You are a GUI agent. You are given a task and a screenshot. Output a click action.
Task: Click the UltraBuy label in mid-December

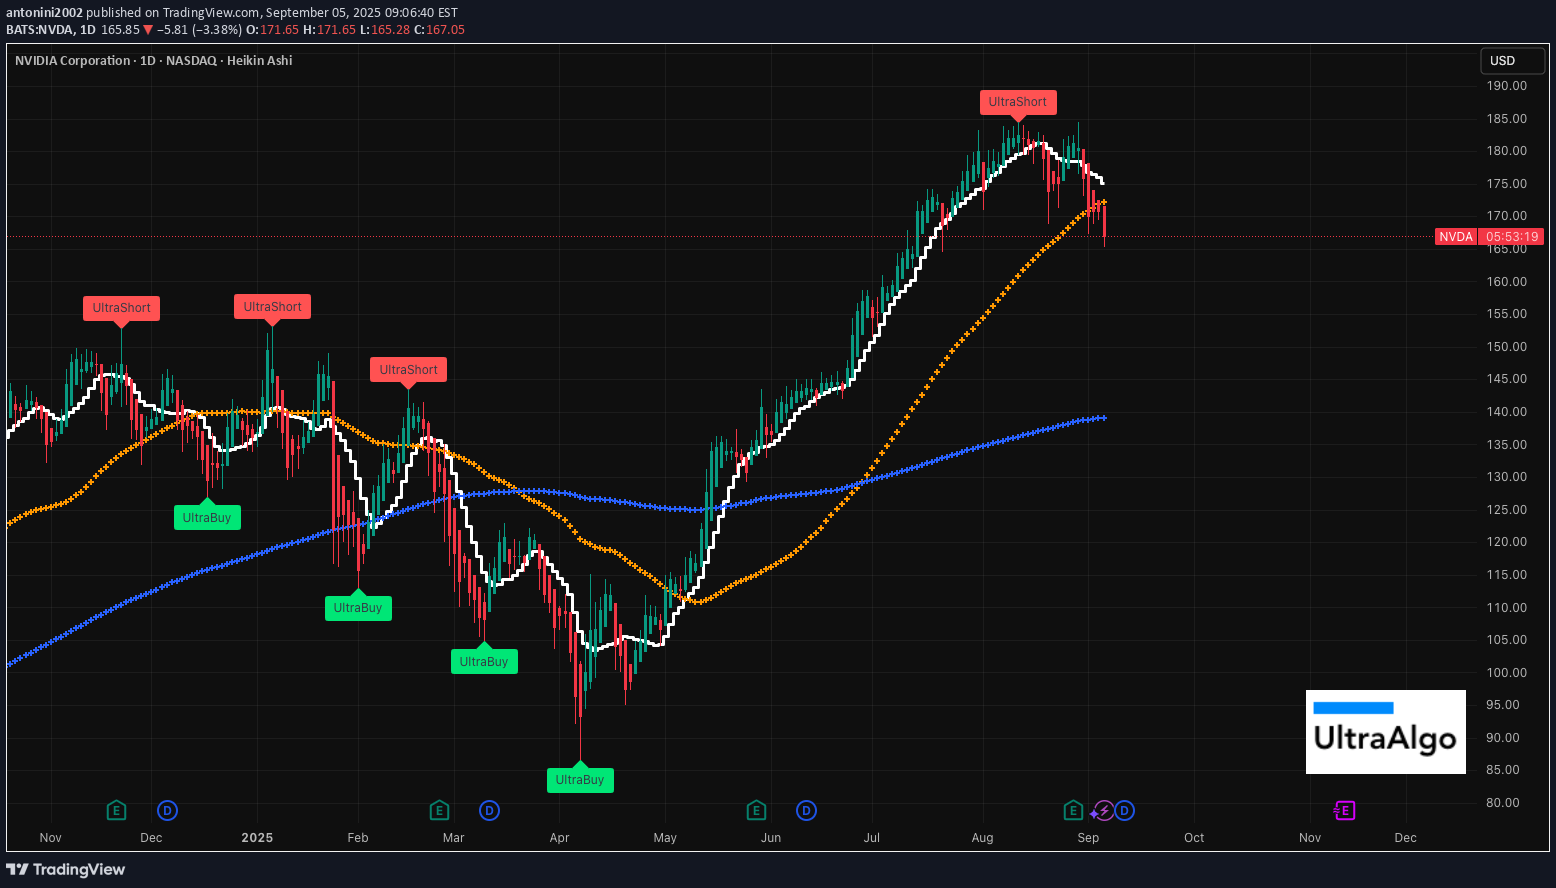click(x=207, y=518)
